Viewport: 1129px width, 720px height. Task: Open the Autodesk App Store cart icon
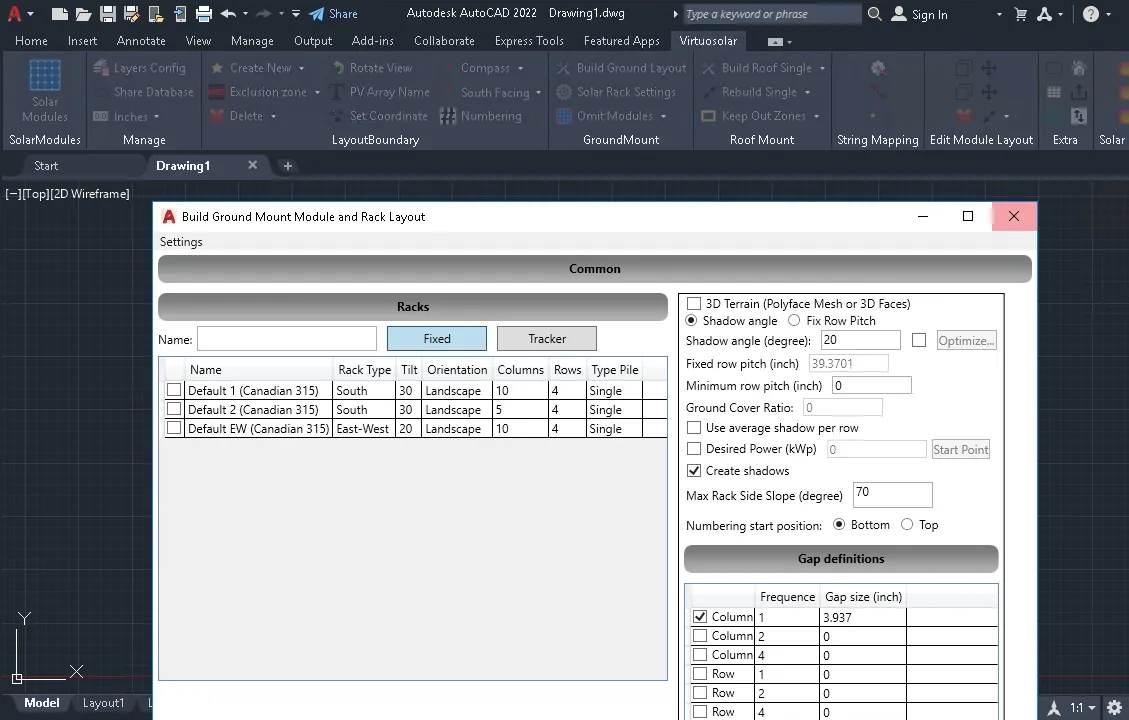point(1021,14)
